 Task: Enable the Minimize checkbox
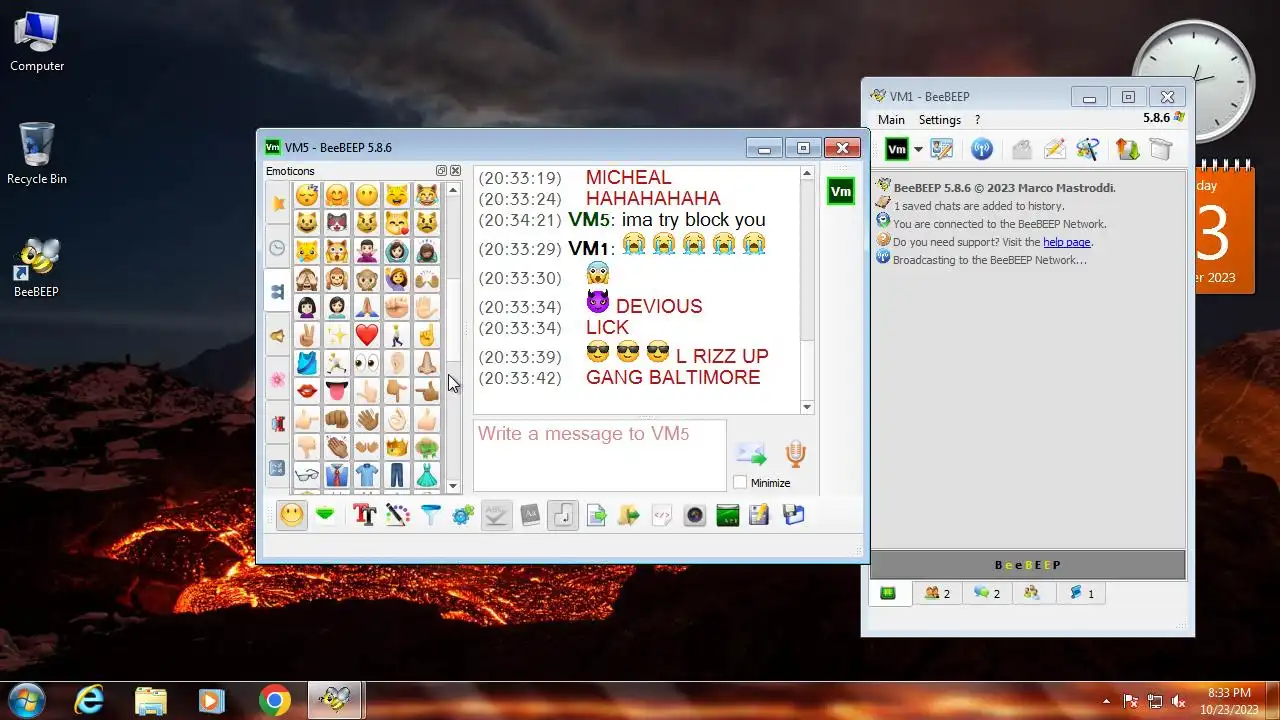point(740,483)
